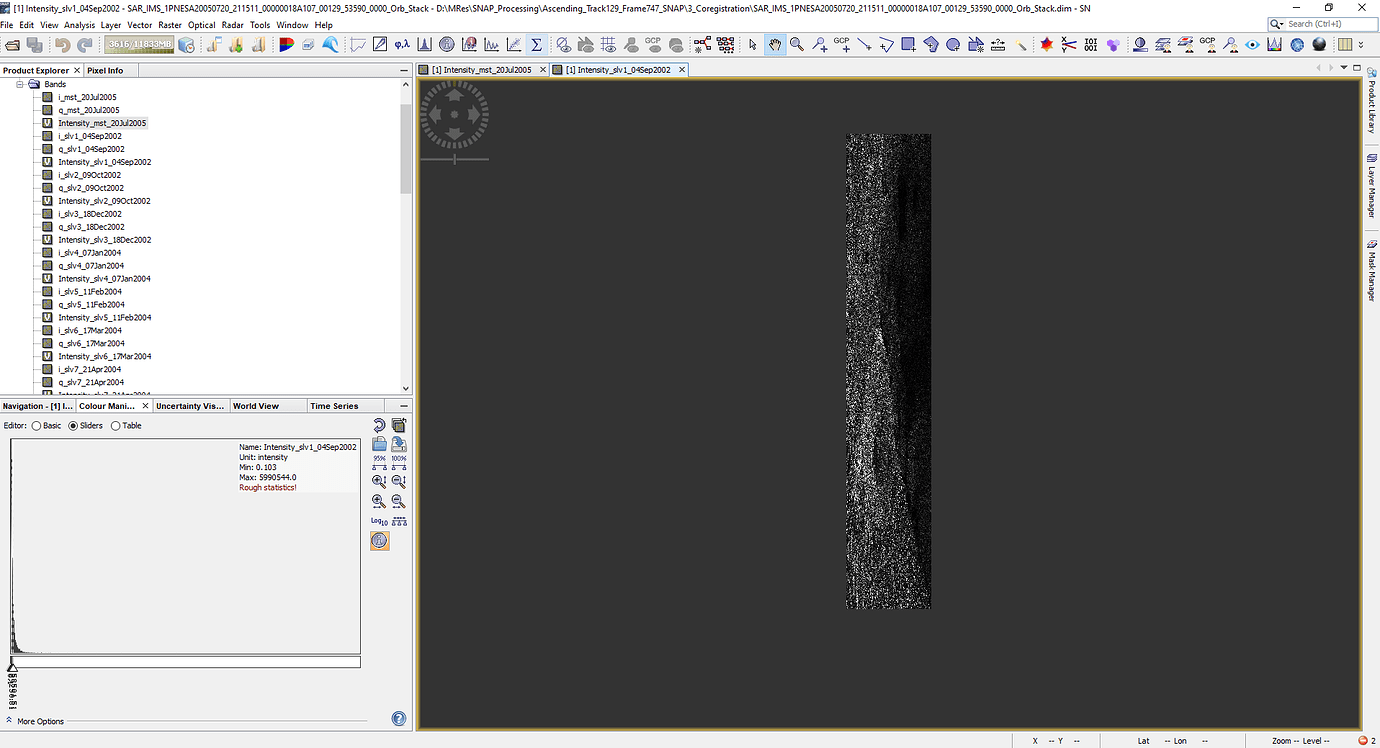The height and width of the screenshot is (748, 1380).
Task: Open the Raster menu
Action: pyautogui.click(x=169, y=25)
